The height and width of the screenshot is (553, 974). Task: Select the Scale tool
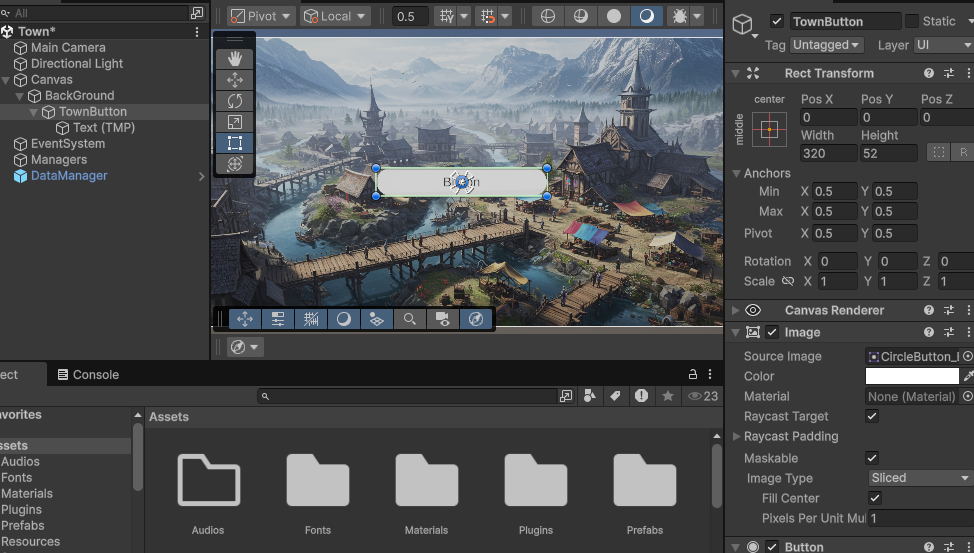(x=235, y=122)
